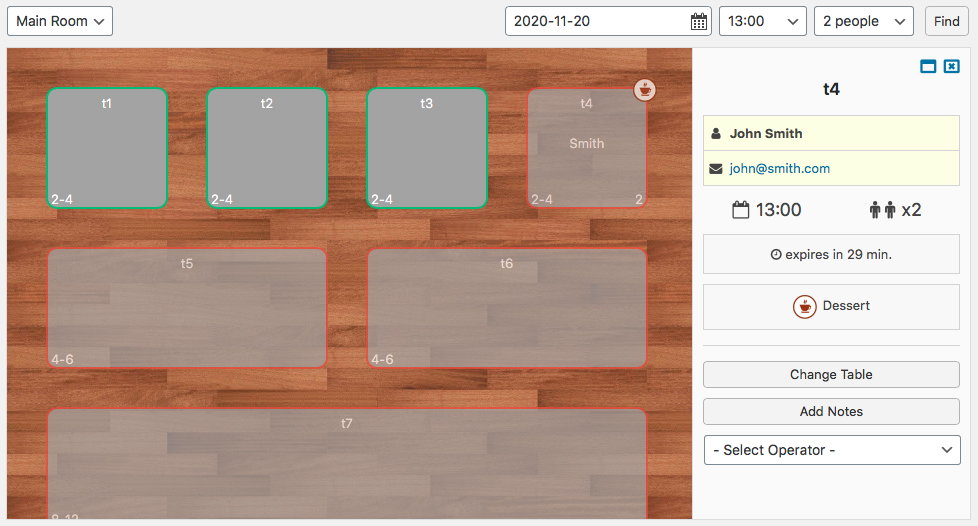Screen dimensions: 978x526
Task: Click the Dessert cup icon
Action: (x=805, y=306)
